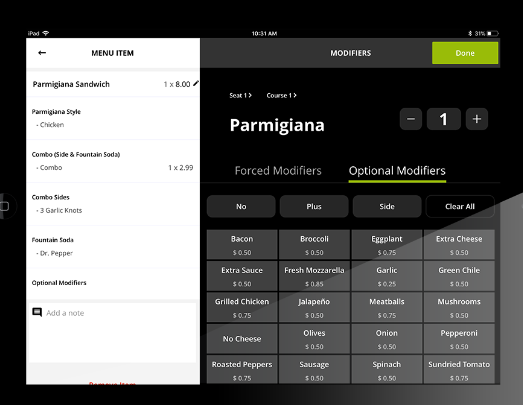
Task: Add the Fresh Mozzarella modifier
Action: point(314,276)
